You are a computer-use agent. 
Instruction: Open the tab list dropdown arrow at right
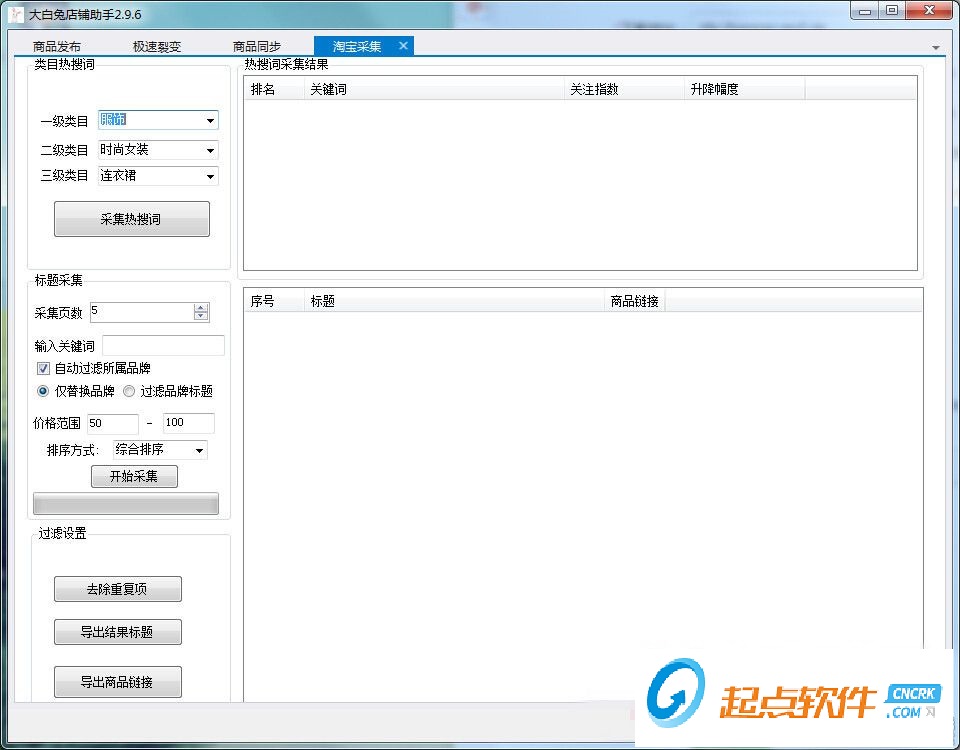point(936,48)
